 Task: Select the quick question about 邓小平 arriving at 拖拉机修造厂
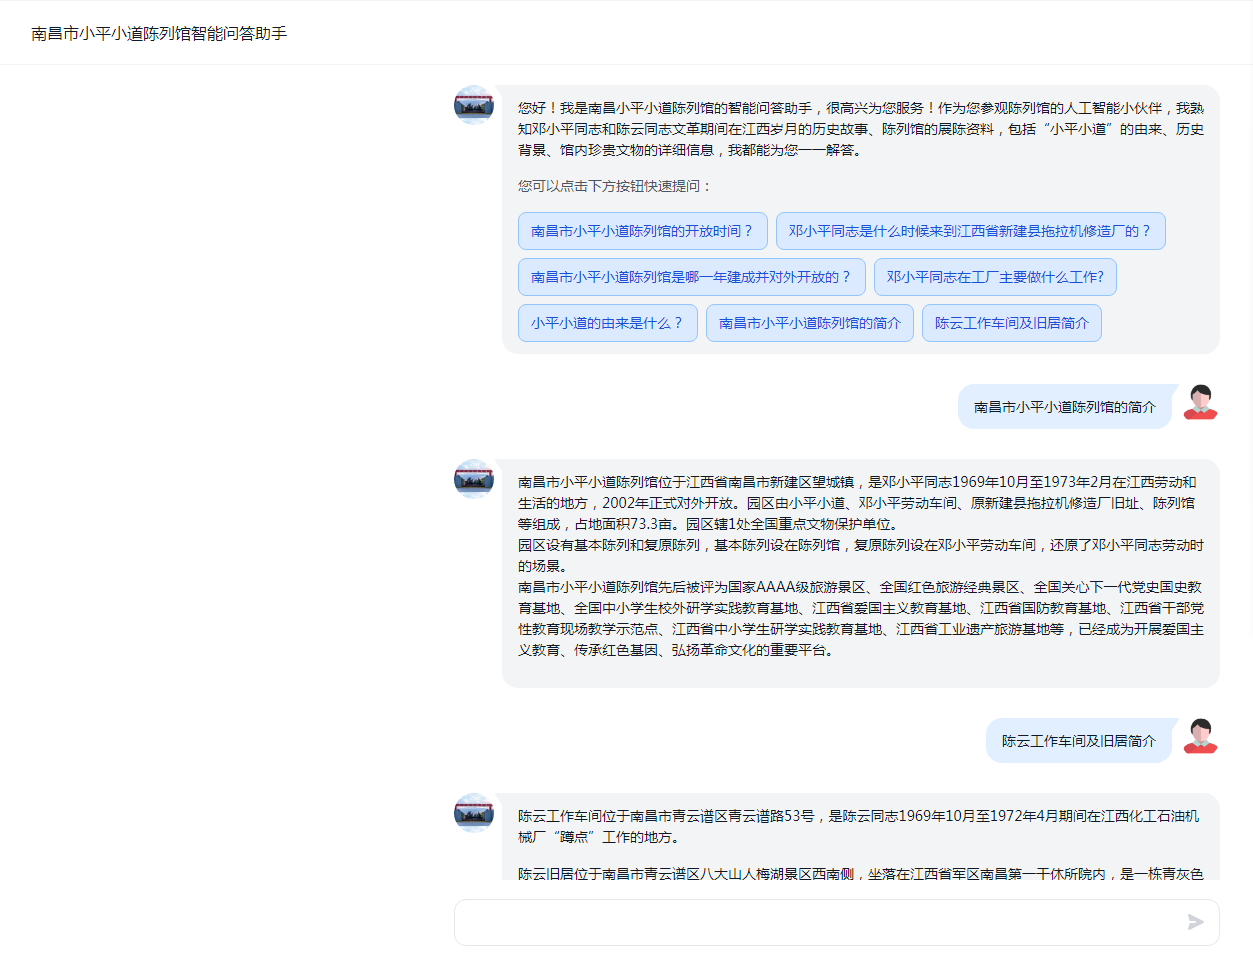pos(970,231)
